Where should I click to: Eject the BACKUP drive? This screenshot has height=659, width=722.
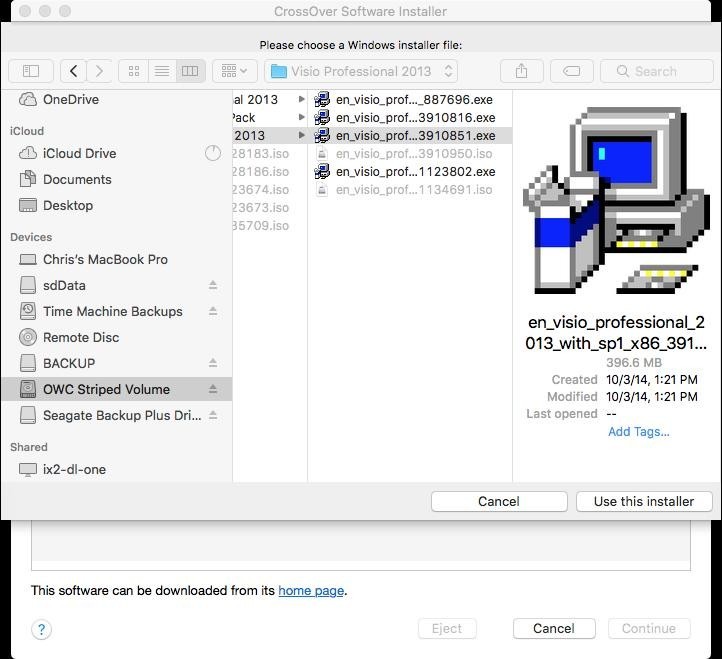click(213, 364)
